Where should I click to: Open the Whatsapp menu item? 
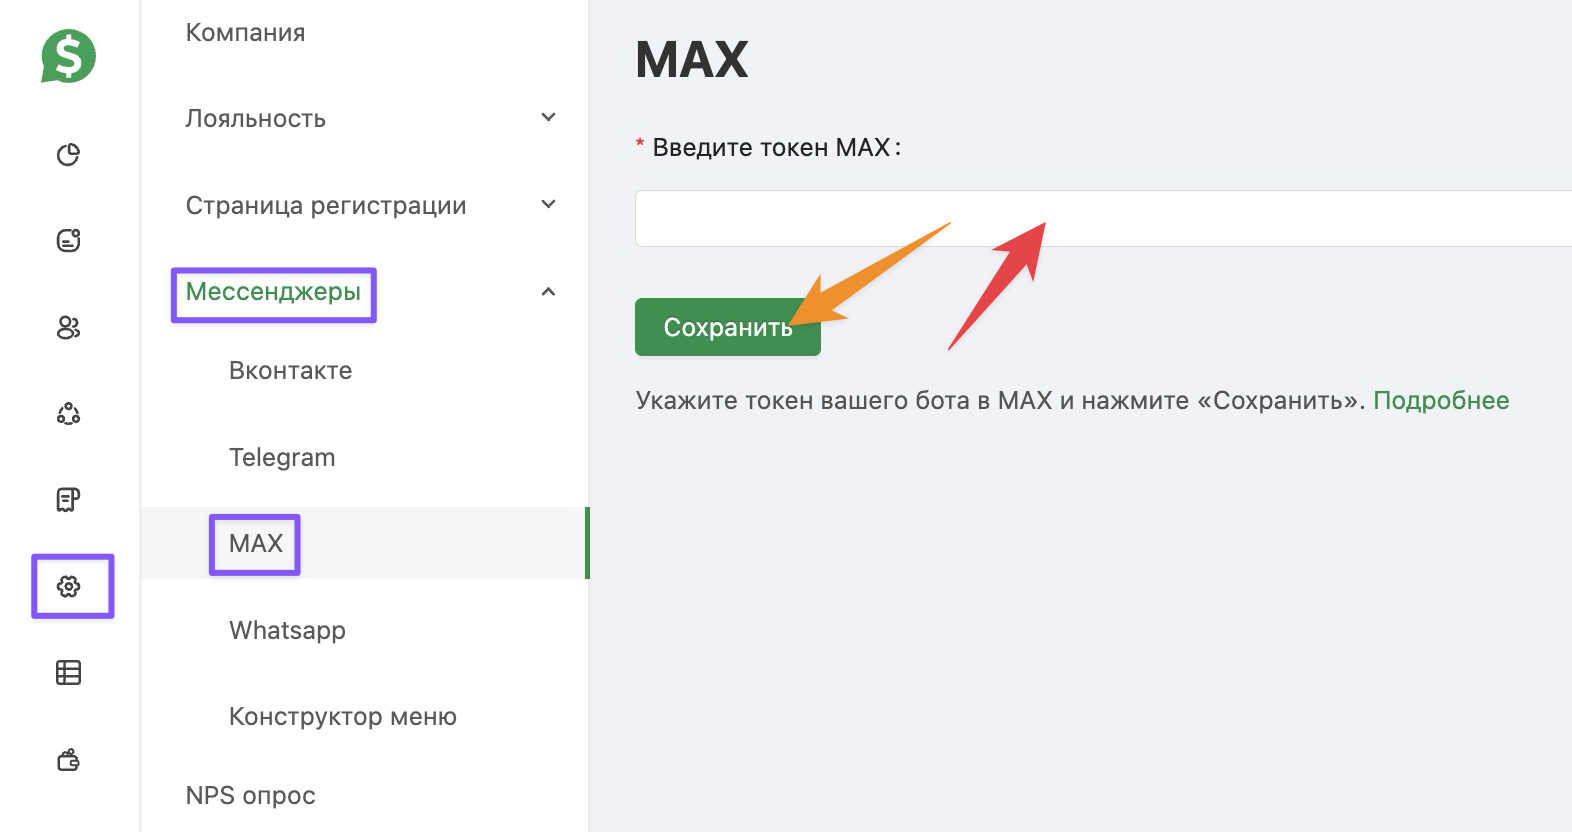point(287,631)
